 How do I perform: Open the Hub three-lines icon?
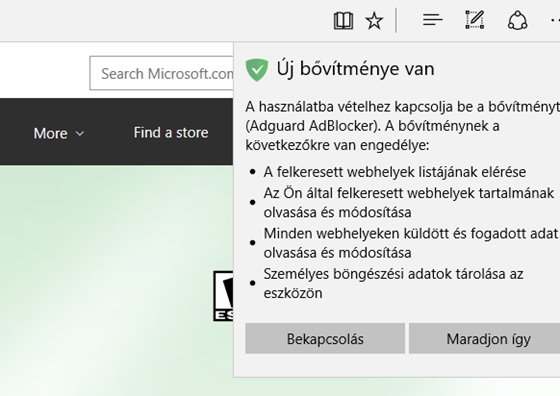432,20
